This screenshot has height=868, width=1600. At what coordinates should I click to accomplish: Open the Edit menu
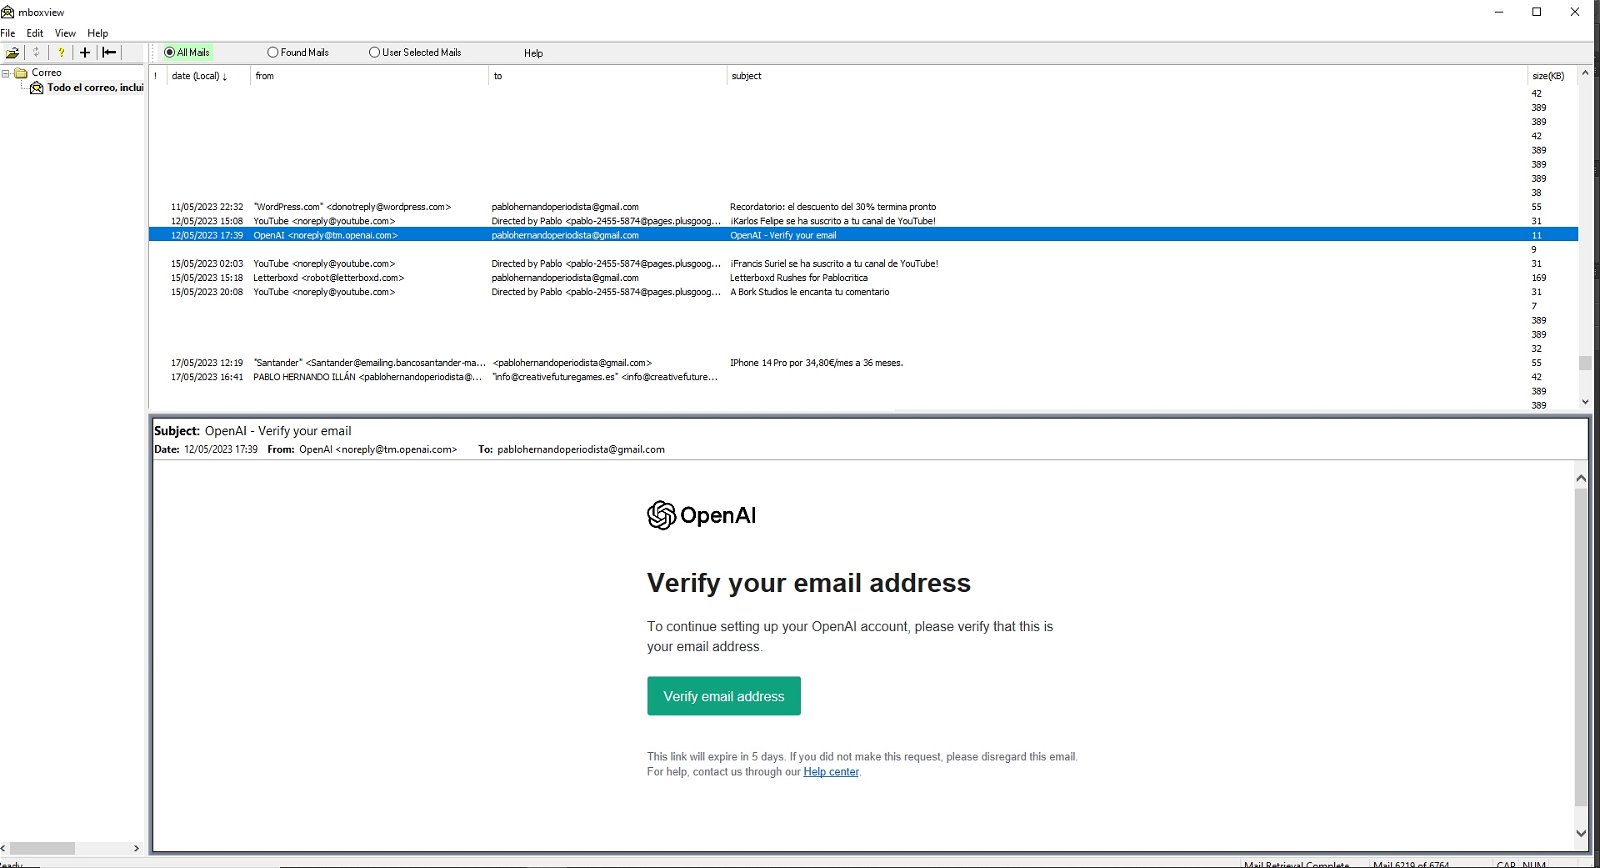point(35,33)
